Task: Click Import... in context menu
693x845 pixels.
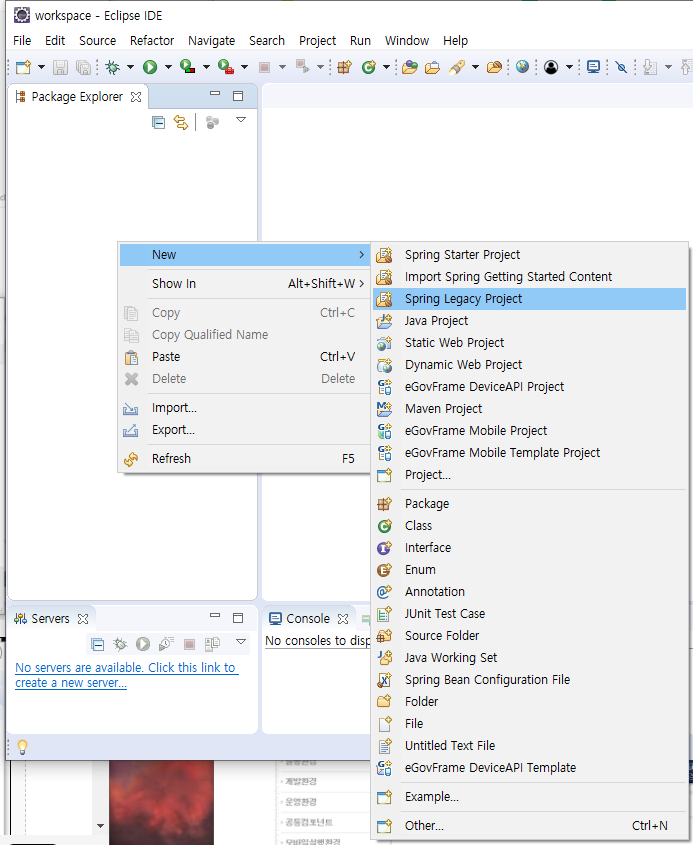Action: 244,408
